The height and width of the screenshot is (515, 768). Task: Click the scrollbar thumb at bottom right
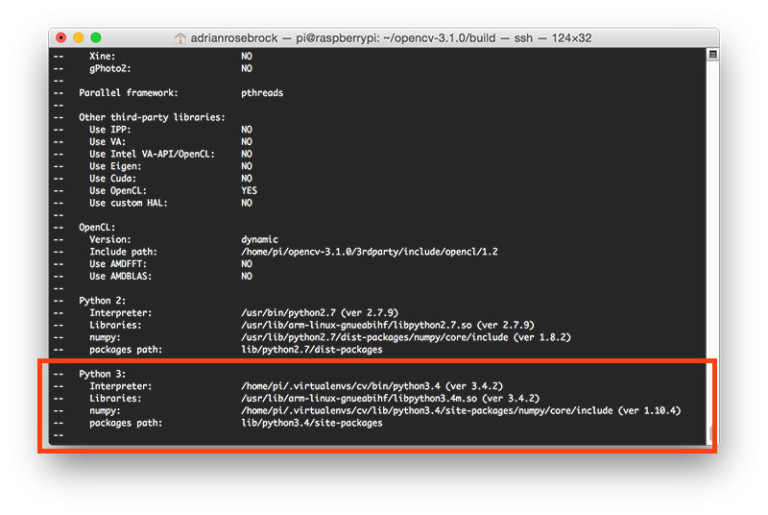[712, 434]
